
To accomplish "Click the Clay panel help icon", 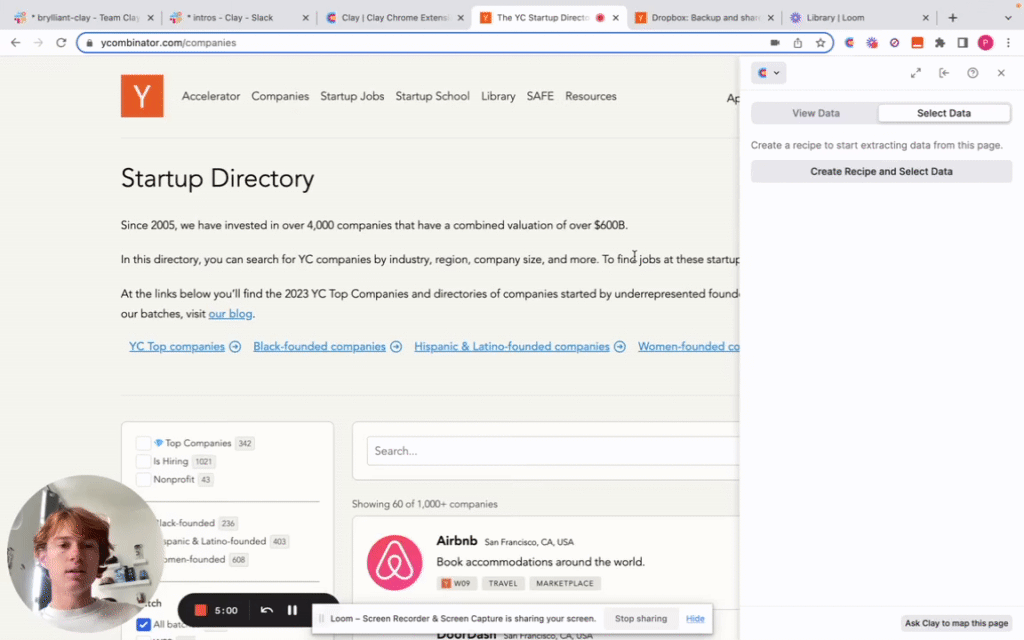I will 972,73.
